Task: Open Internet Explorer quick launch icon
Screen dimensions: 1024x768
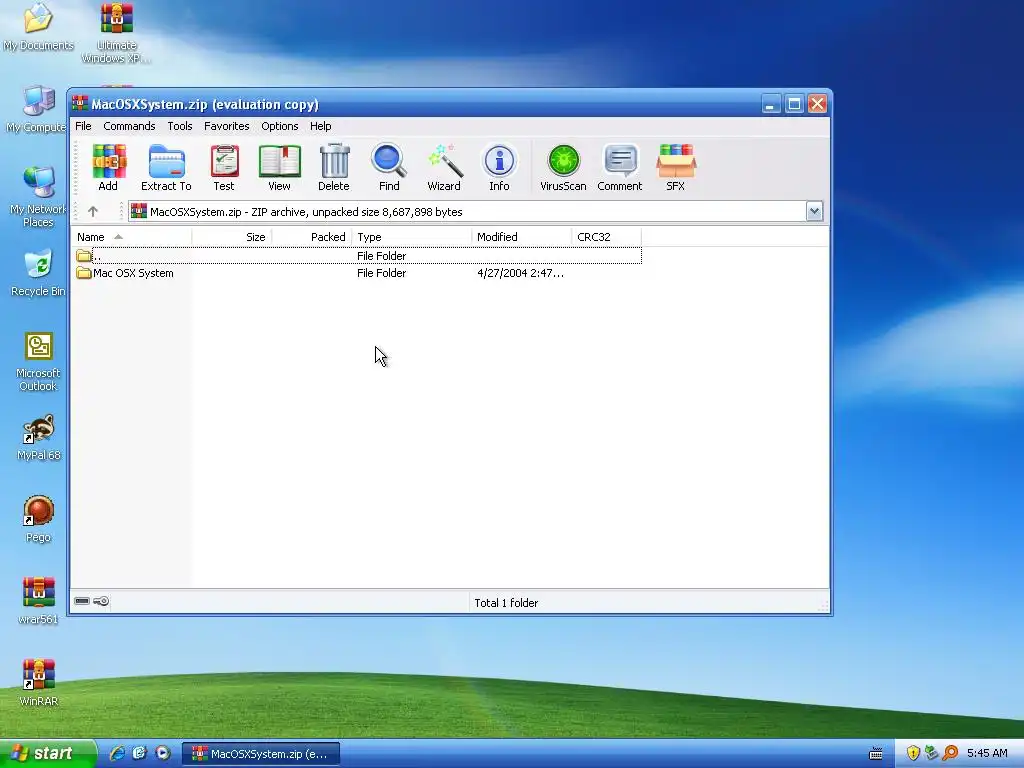Action: (117, 753)
